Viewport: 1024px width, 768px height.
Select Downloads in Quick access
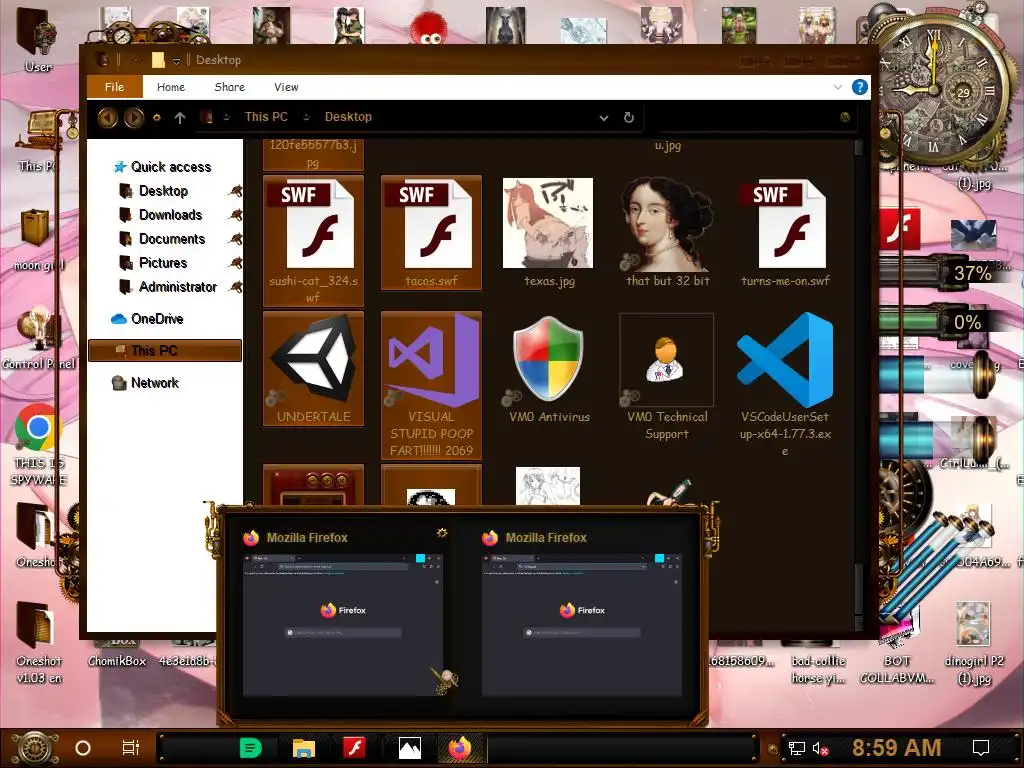(x=170, y=215)
